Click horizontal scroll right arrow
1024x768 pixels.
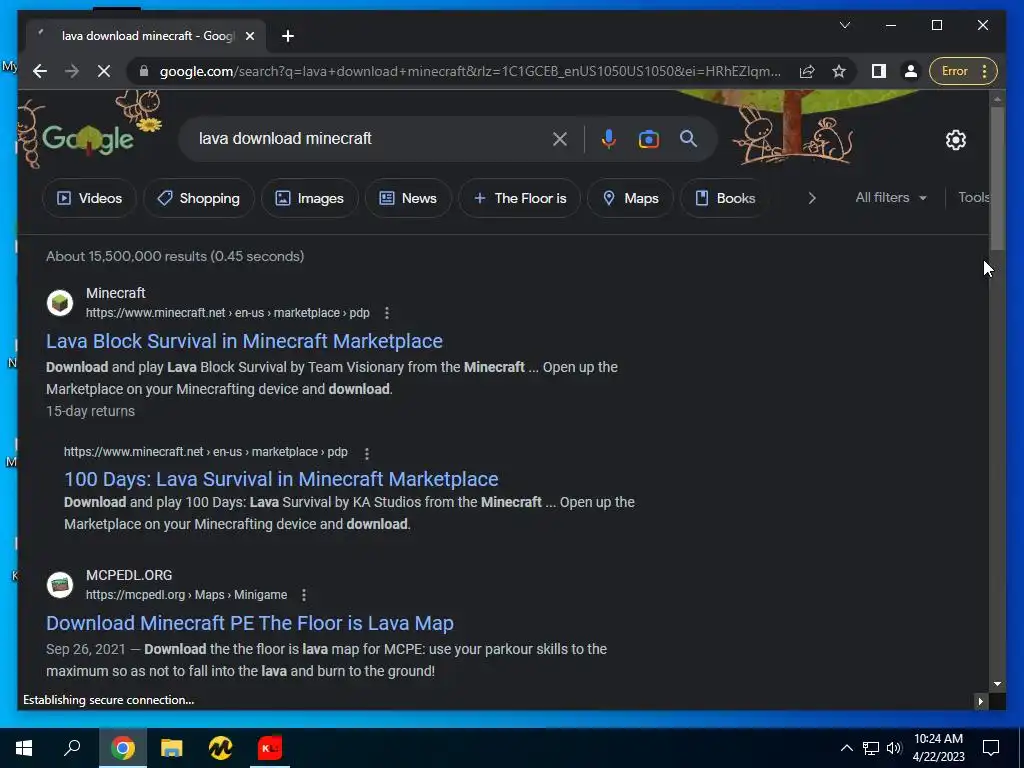pyautogui.click(x=980, y=701)
